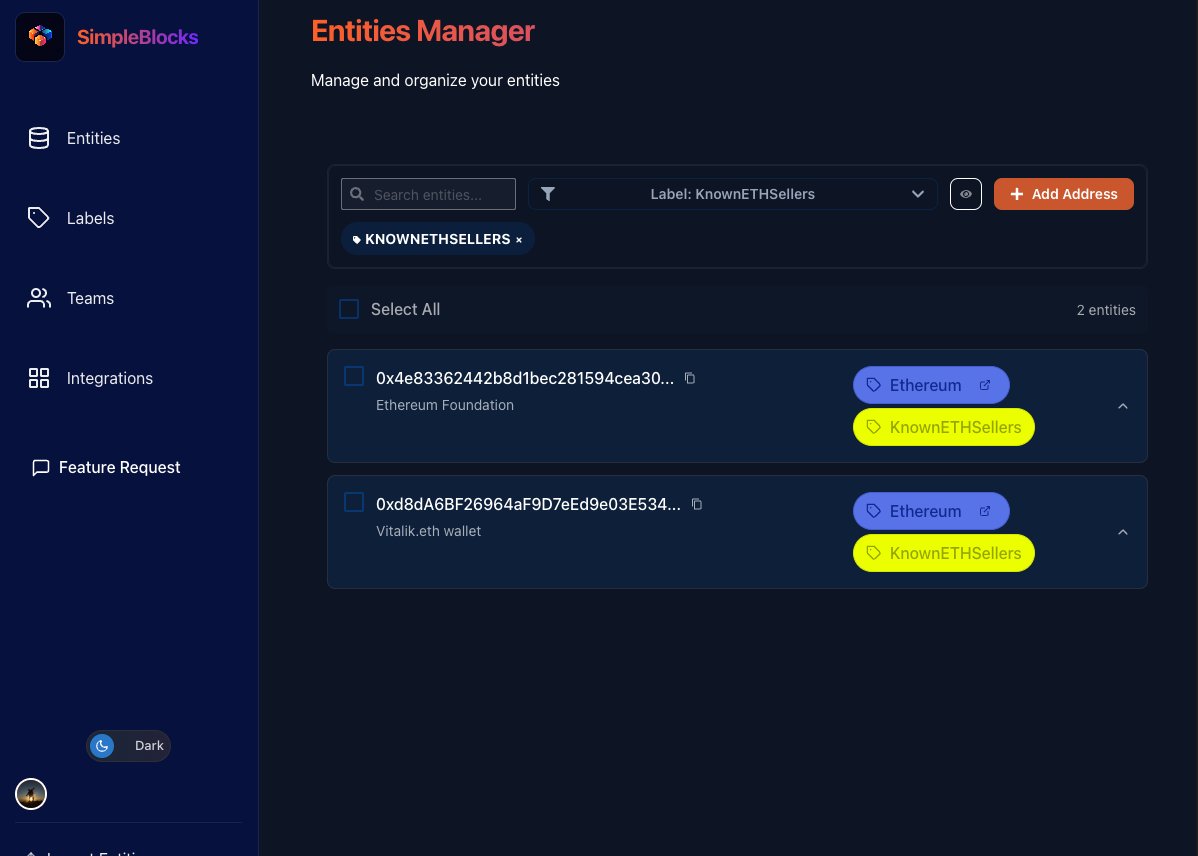The height and width of the screenshot is (856, 1198).
Task: Copy the Vitalik.eth wallet address
Action: (697, 504)
